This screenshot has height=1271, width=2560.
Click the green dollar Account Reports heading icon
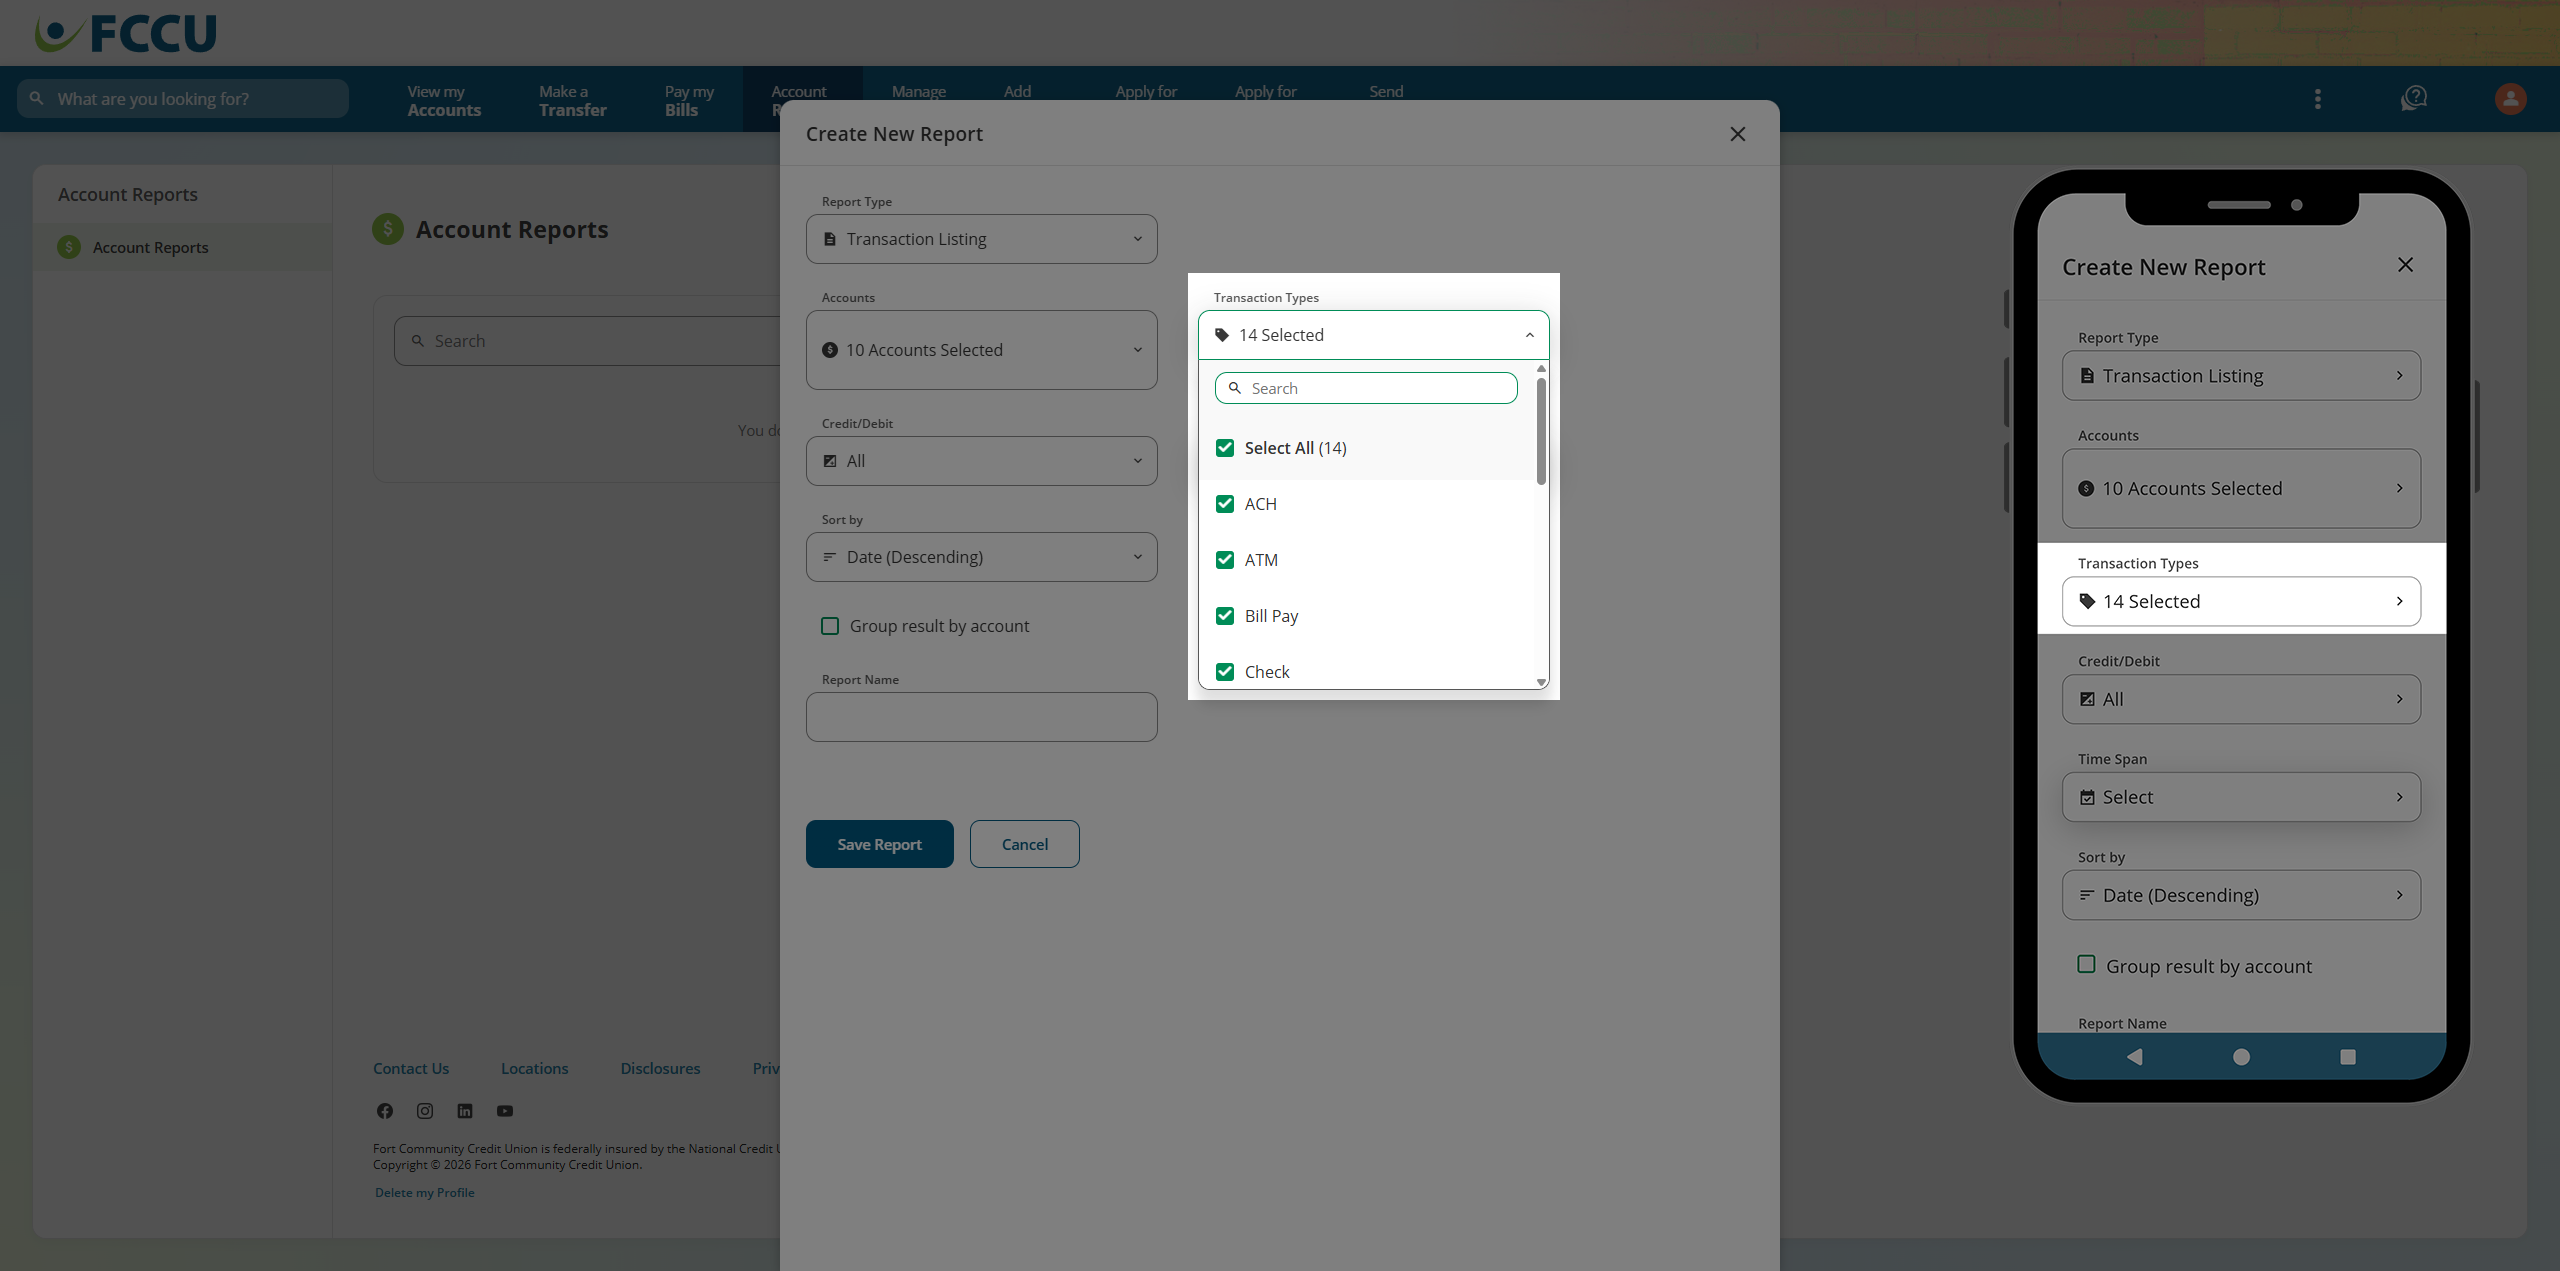pyautogui.click(x=387, y=229)
